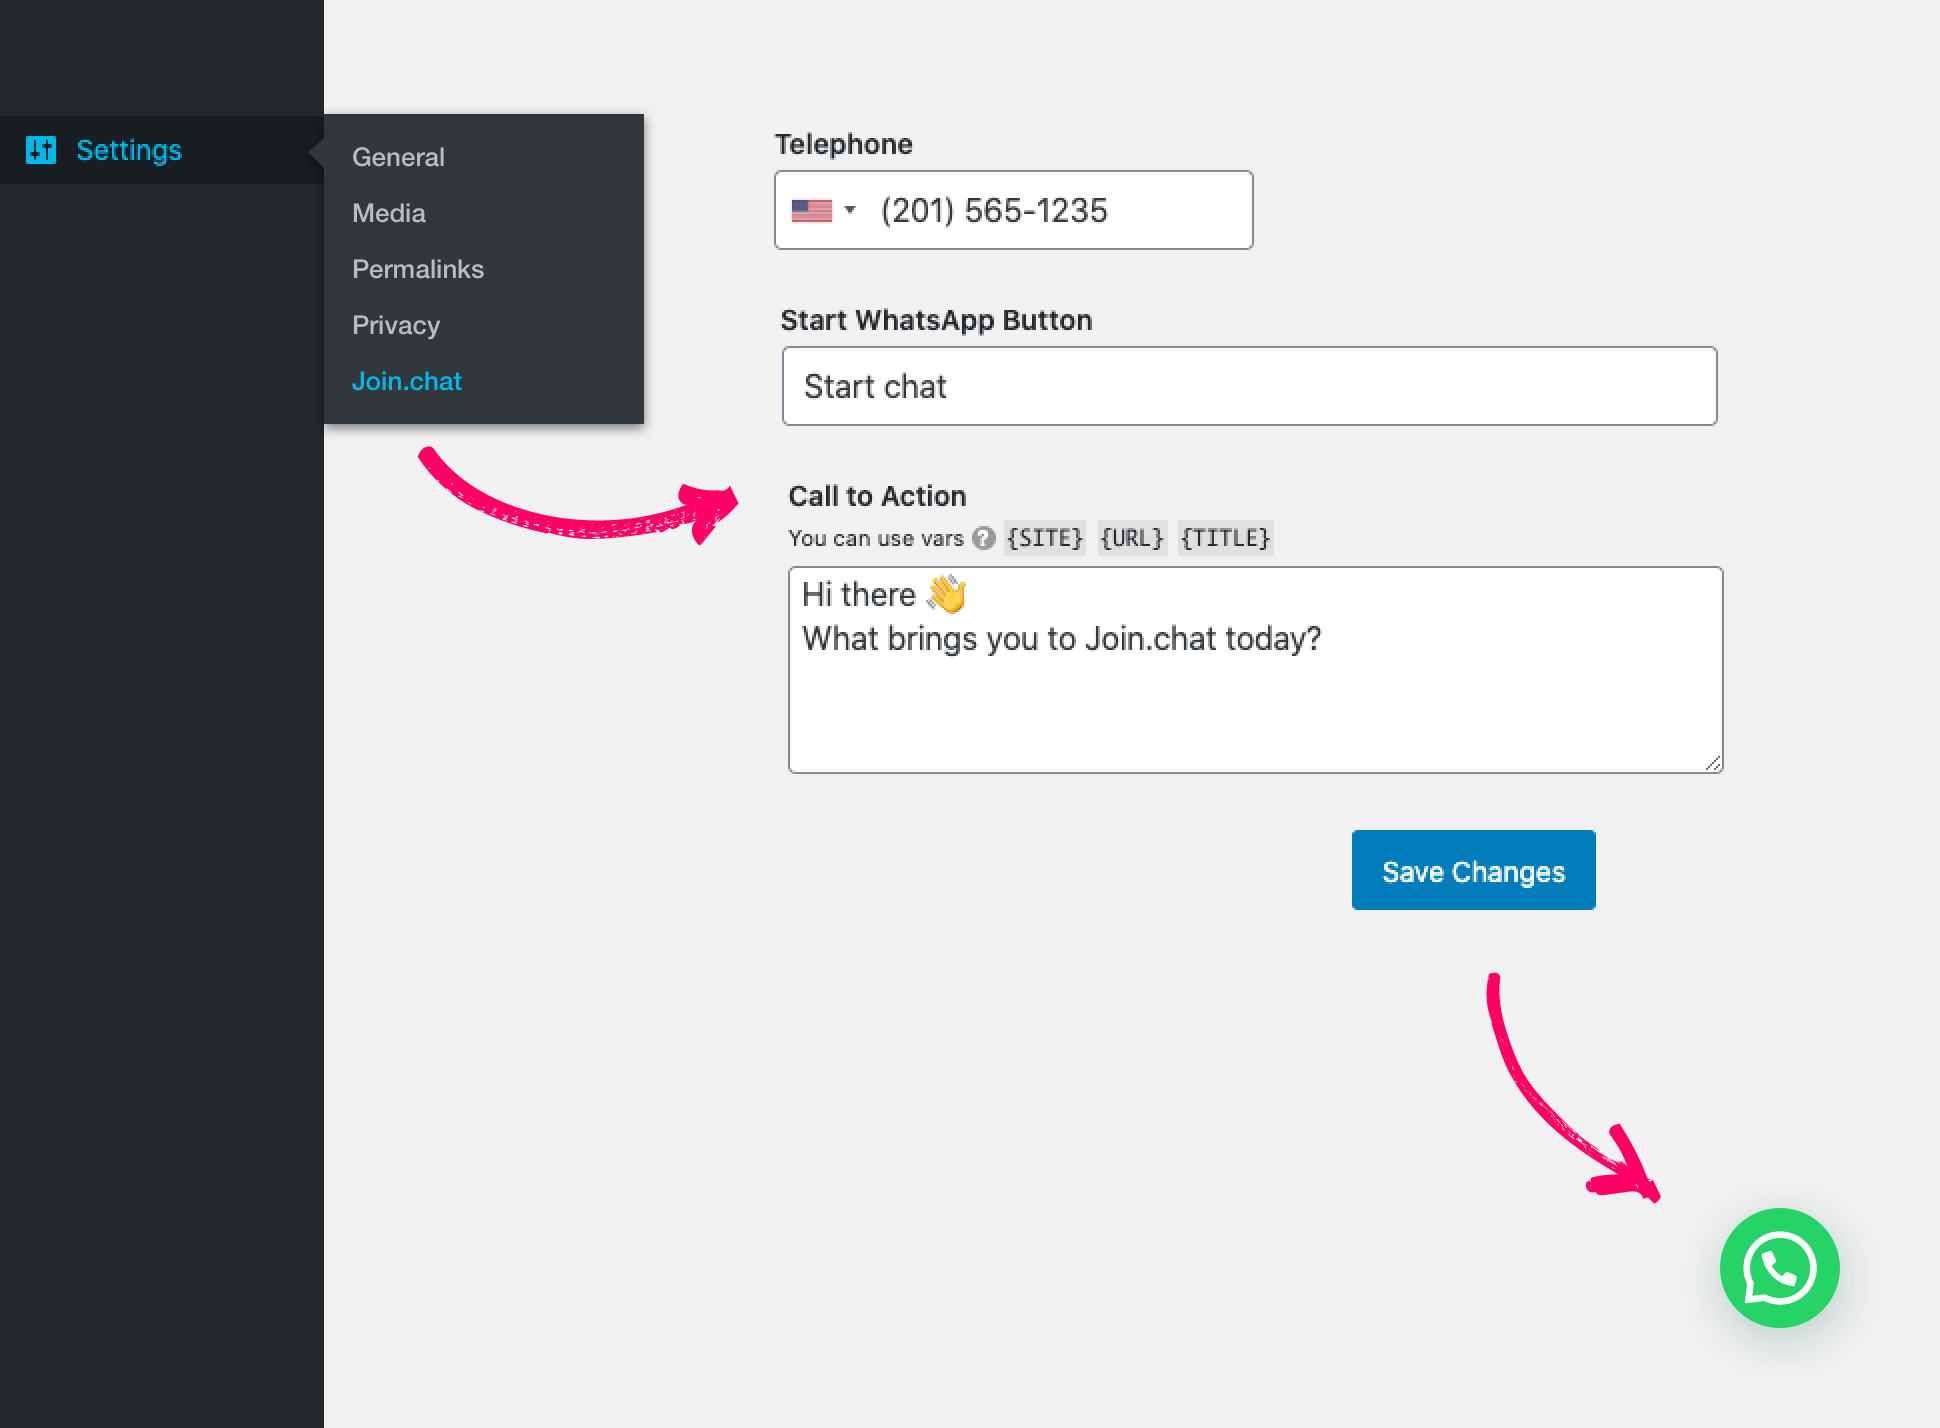Insert the {TITLE} variable tag
Viewport: 1940px width, 1428px height.
pos(1225,538)
